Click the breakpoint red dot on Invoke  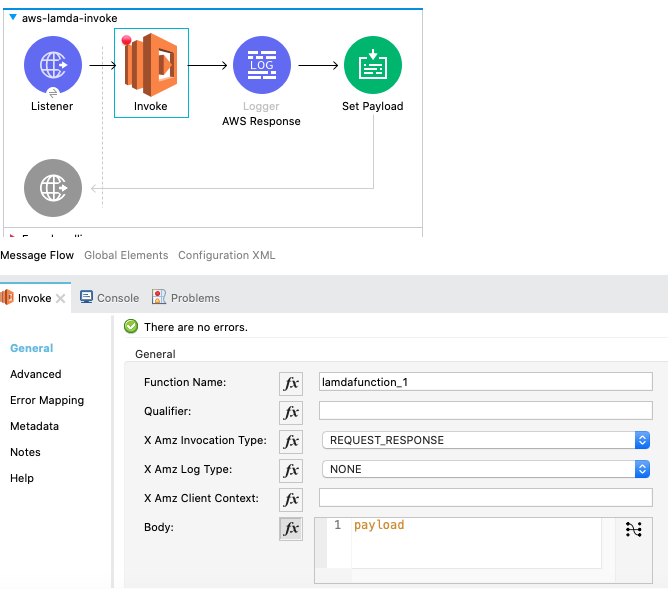(x=127, y=41)
